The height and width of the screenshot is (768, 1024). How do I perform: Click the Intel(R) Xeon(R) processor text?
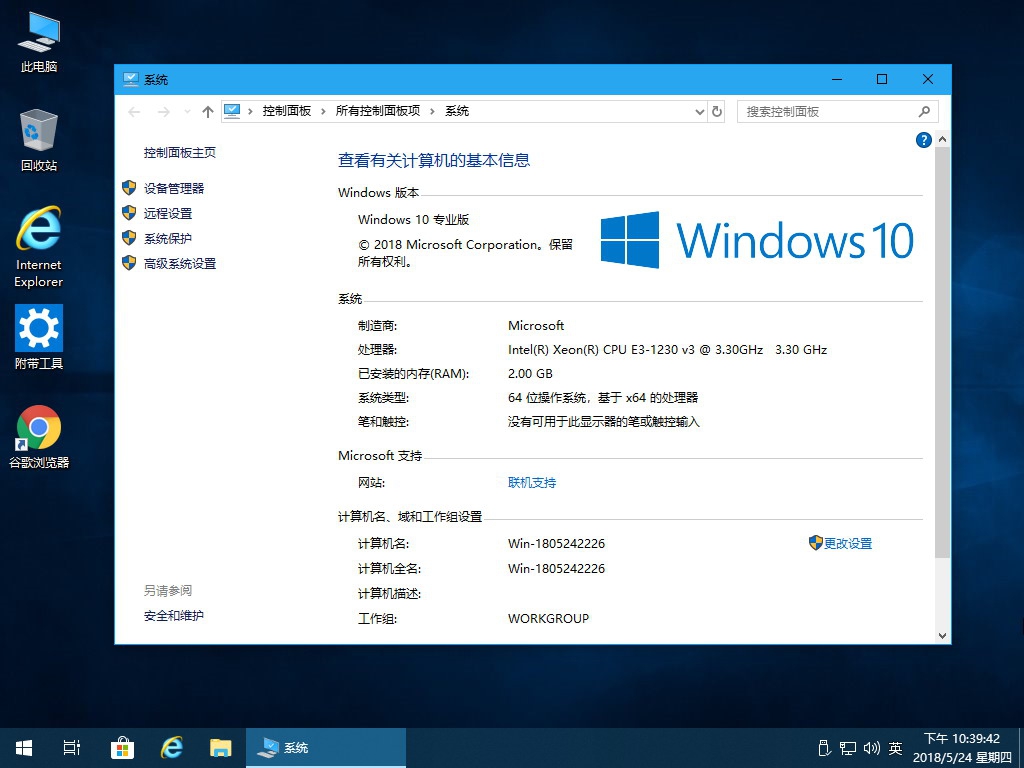[667, 349]
